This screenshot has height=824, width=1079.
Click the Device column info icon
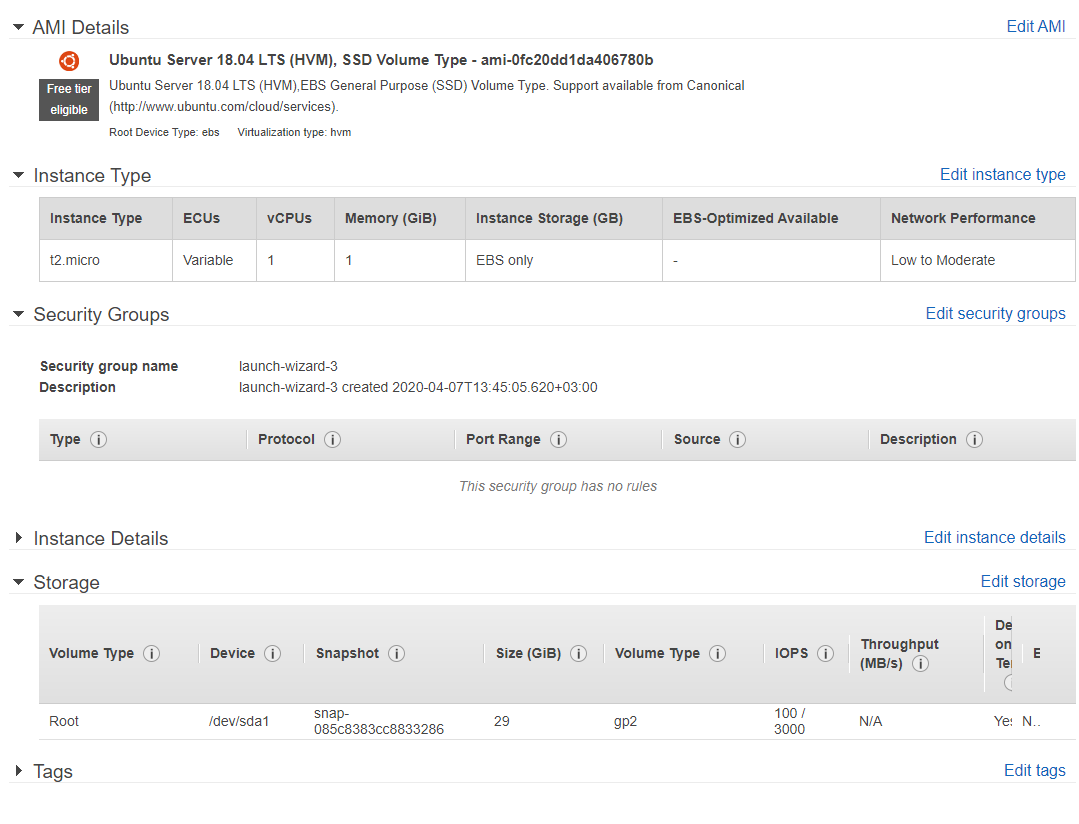click(273, 653)
